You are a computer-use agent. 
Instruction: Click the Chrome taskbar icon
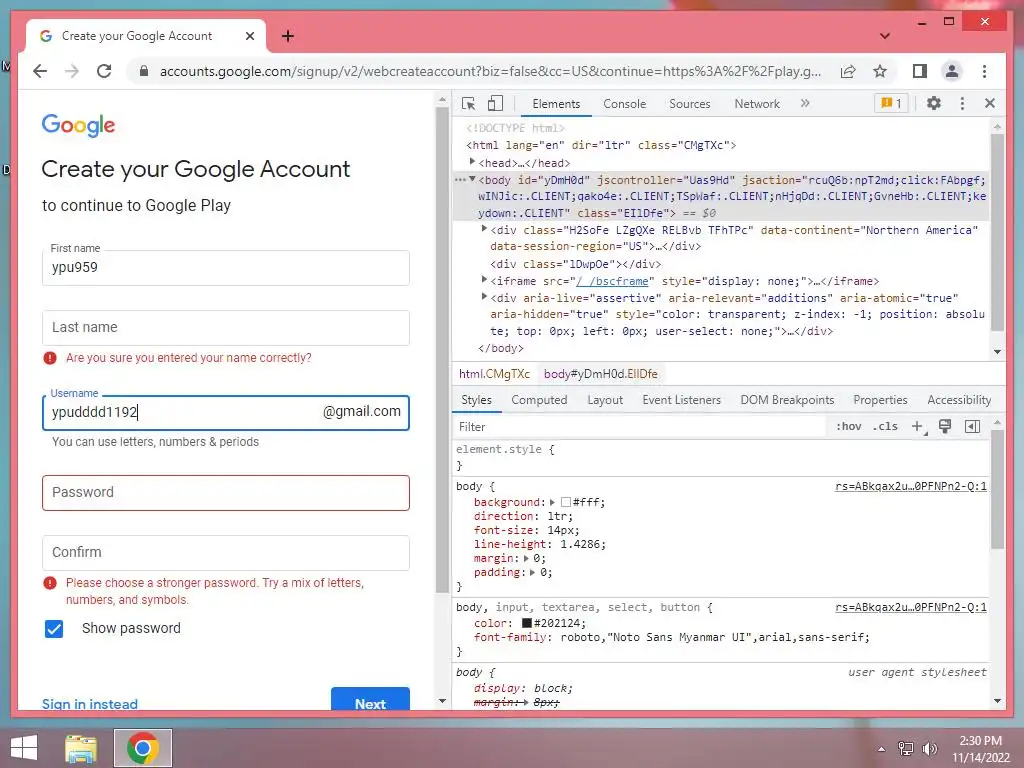click(143, 748)
